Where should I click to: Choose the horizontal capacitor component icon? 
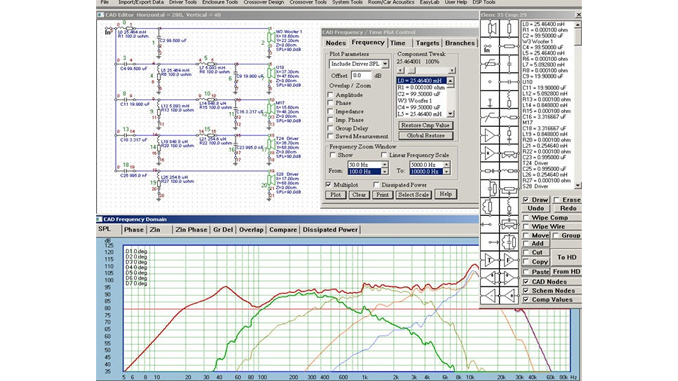tap(509, 82)
